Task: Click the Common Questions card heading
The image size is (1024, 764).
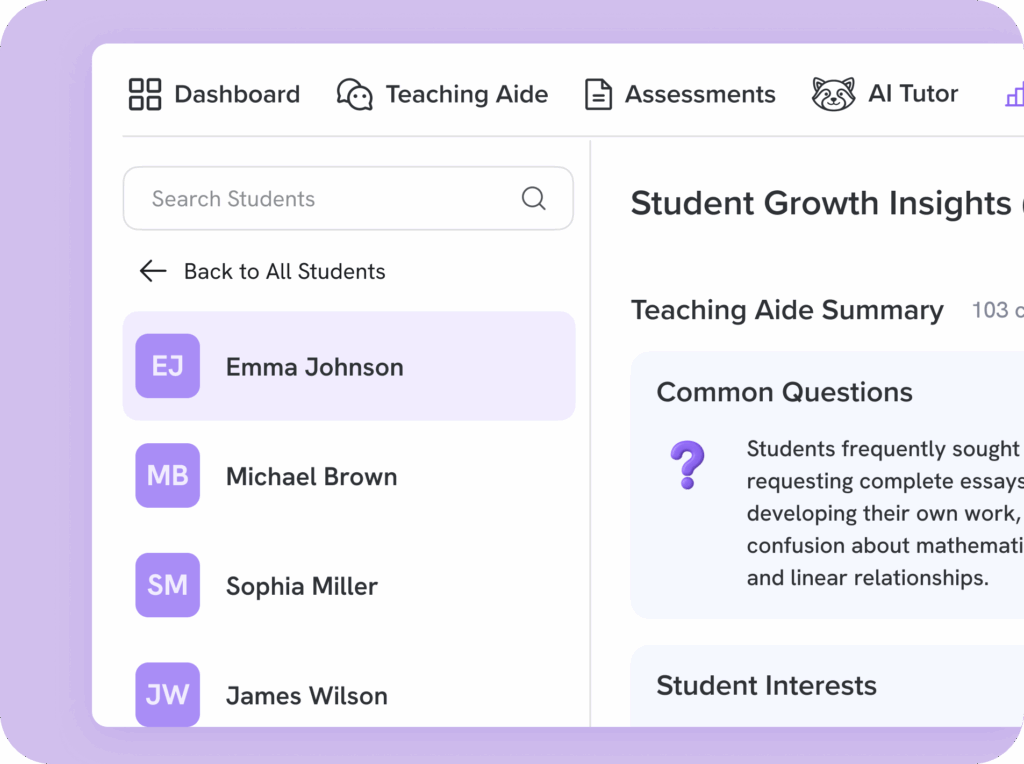Action: coord(784,392)
